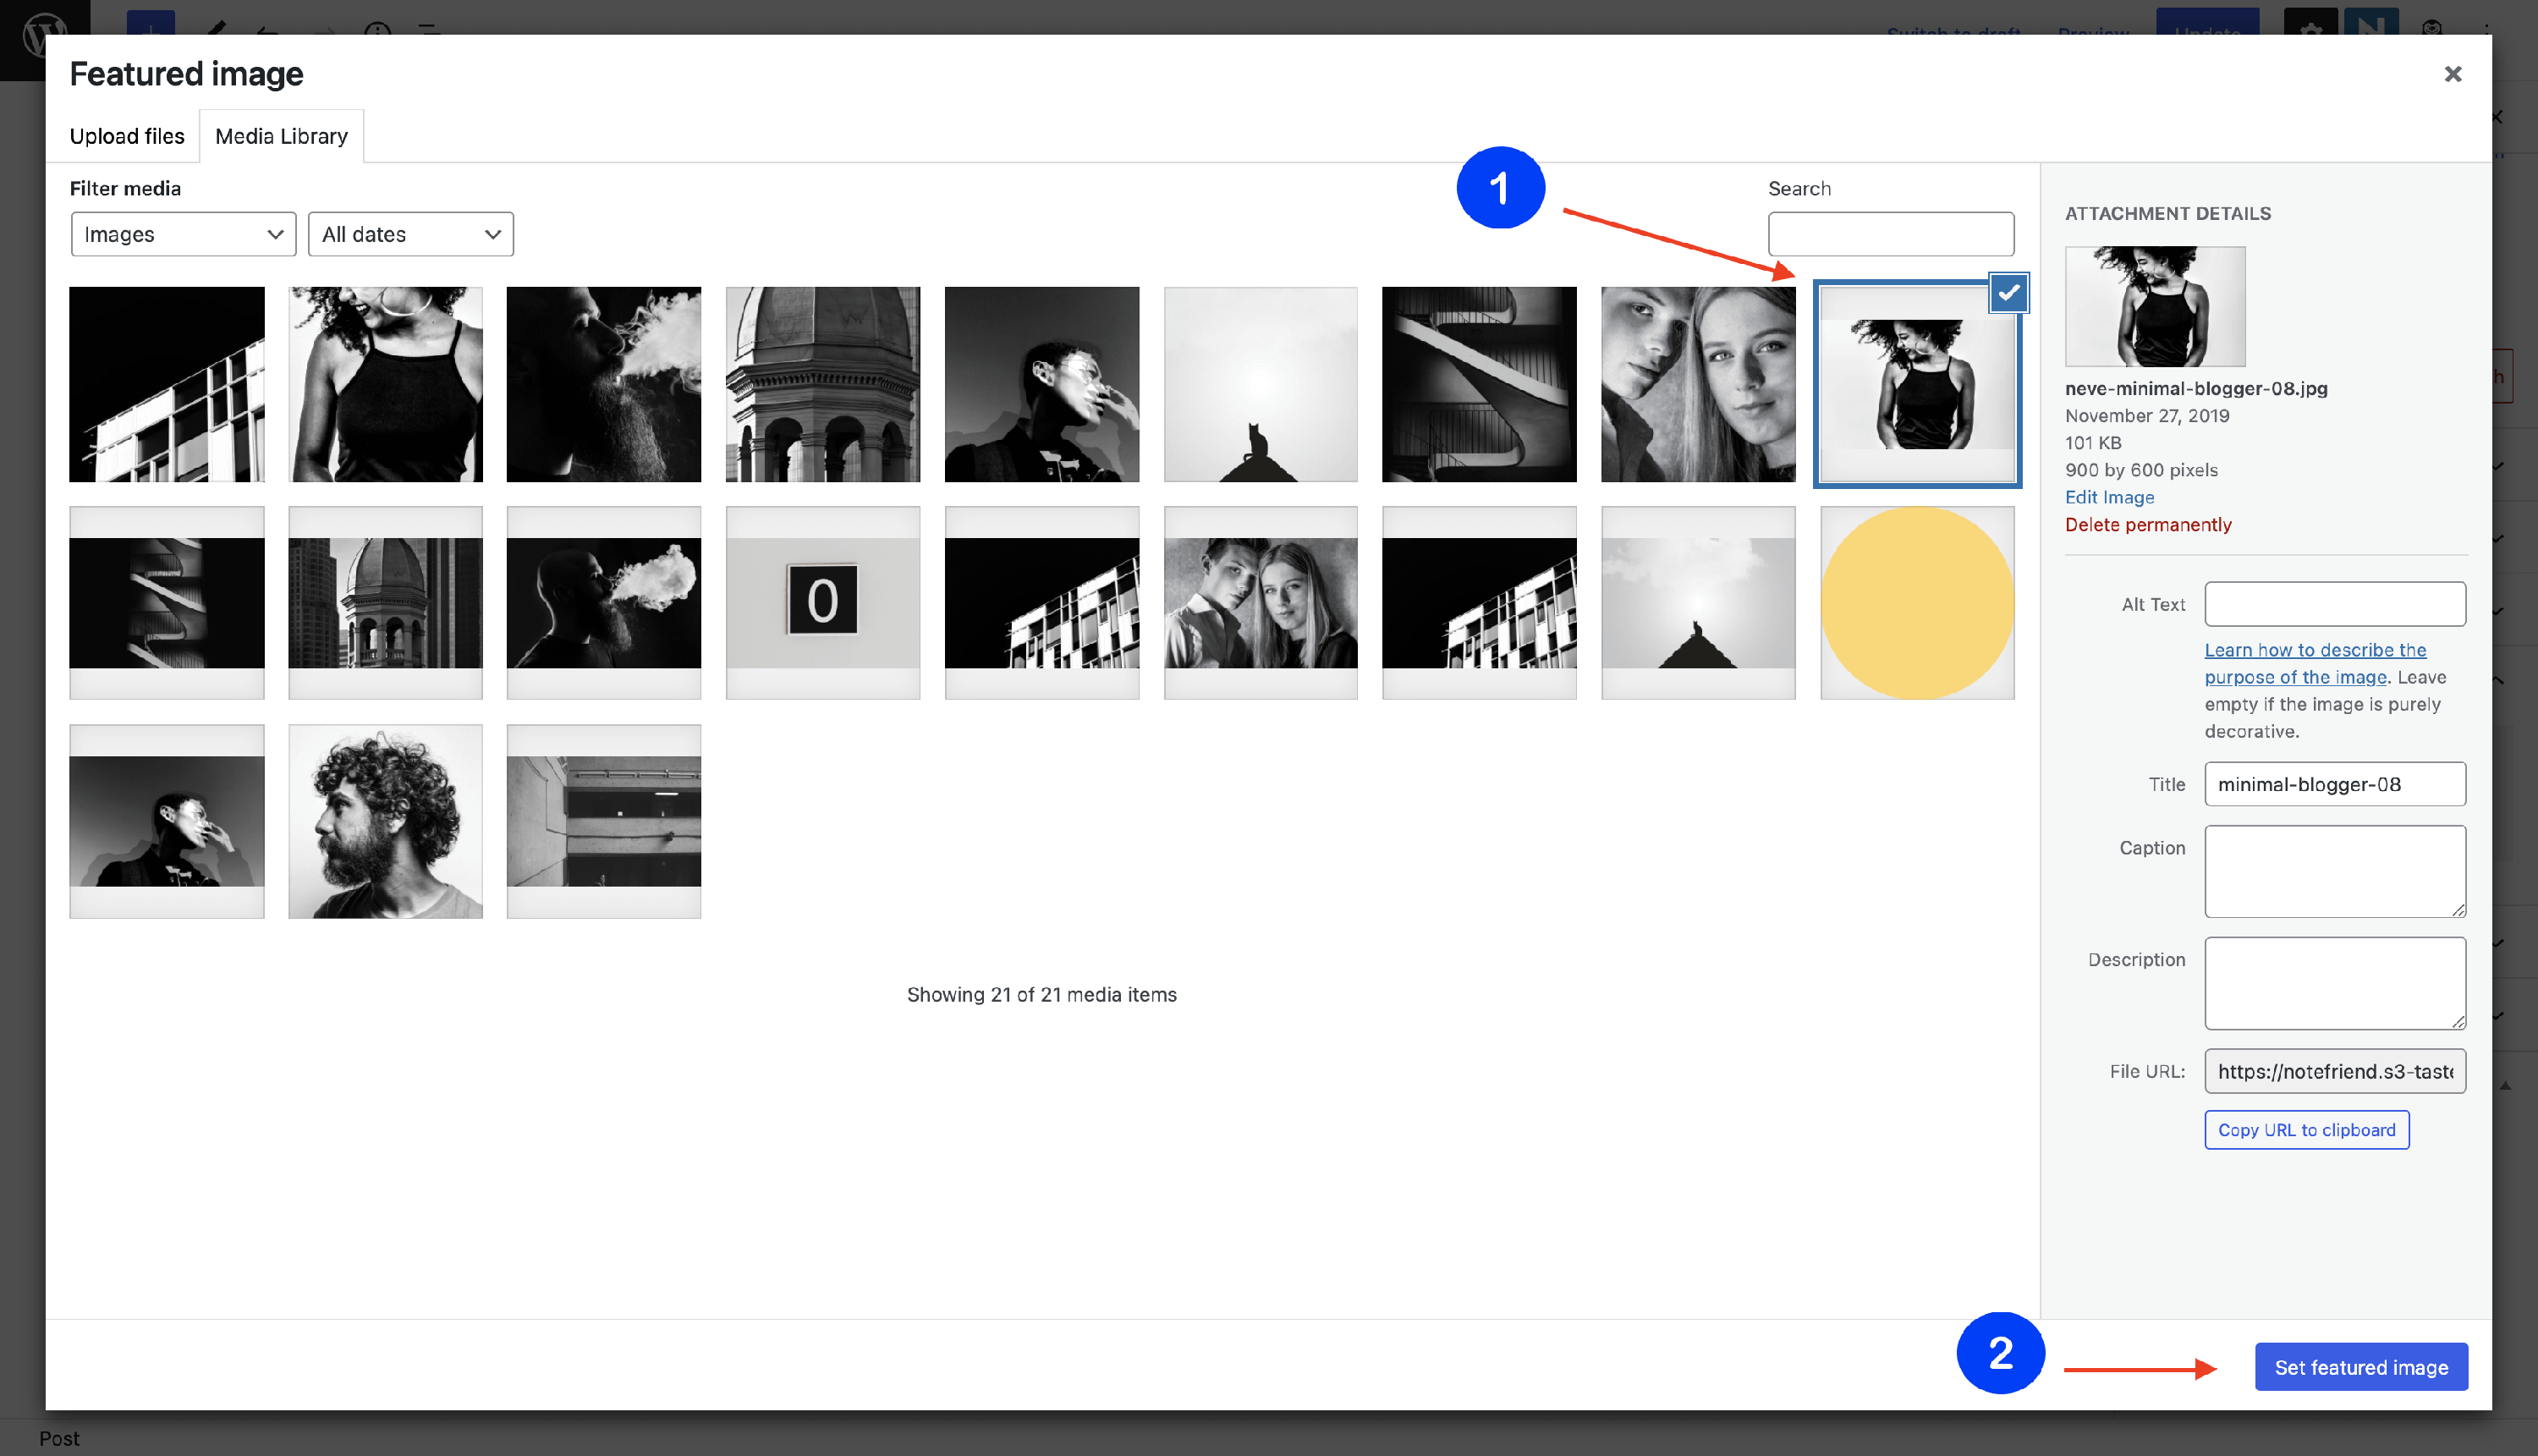This screenshot has width=2538, height=1456.
Task: Click Delete permanently link
Action: [2147, 525]
